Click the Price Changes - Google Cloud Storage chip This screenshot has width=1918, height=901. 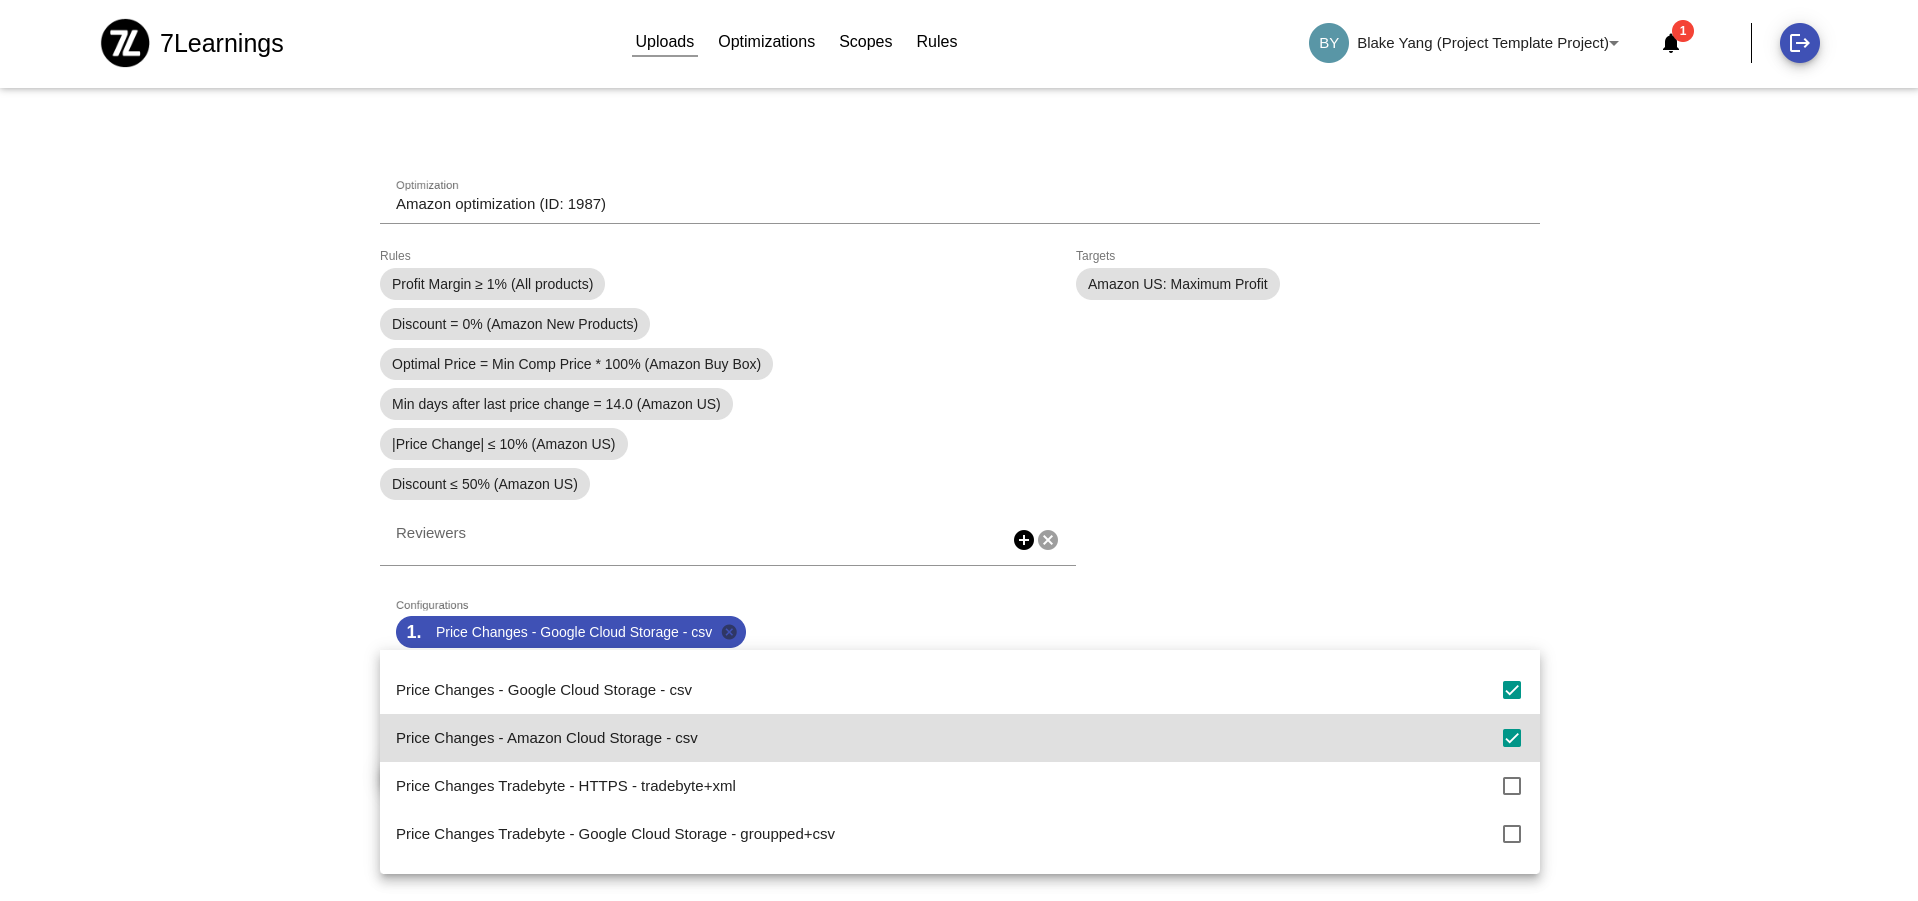571,632
